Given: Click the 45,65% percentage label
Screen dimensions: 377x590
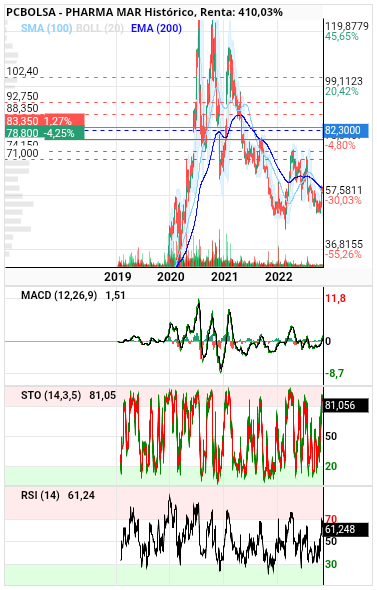Looking at the screenshot, I should [342, 36].
